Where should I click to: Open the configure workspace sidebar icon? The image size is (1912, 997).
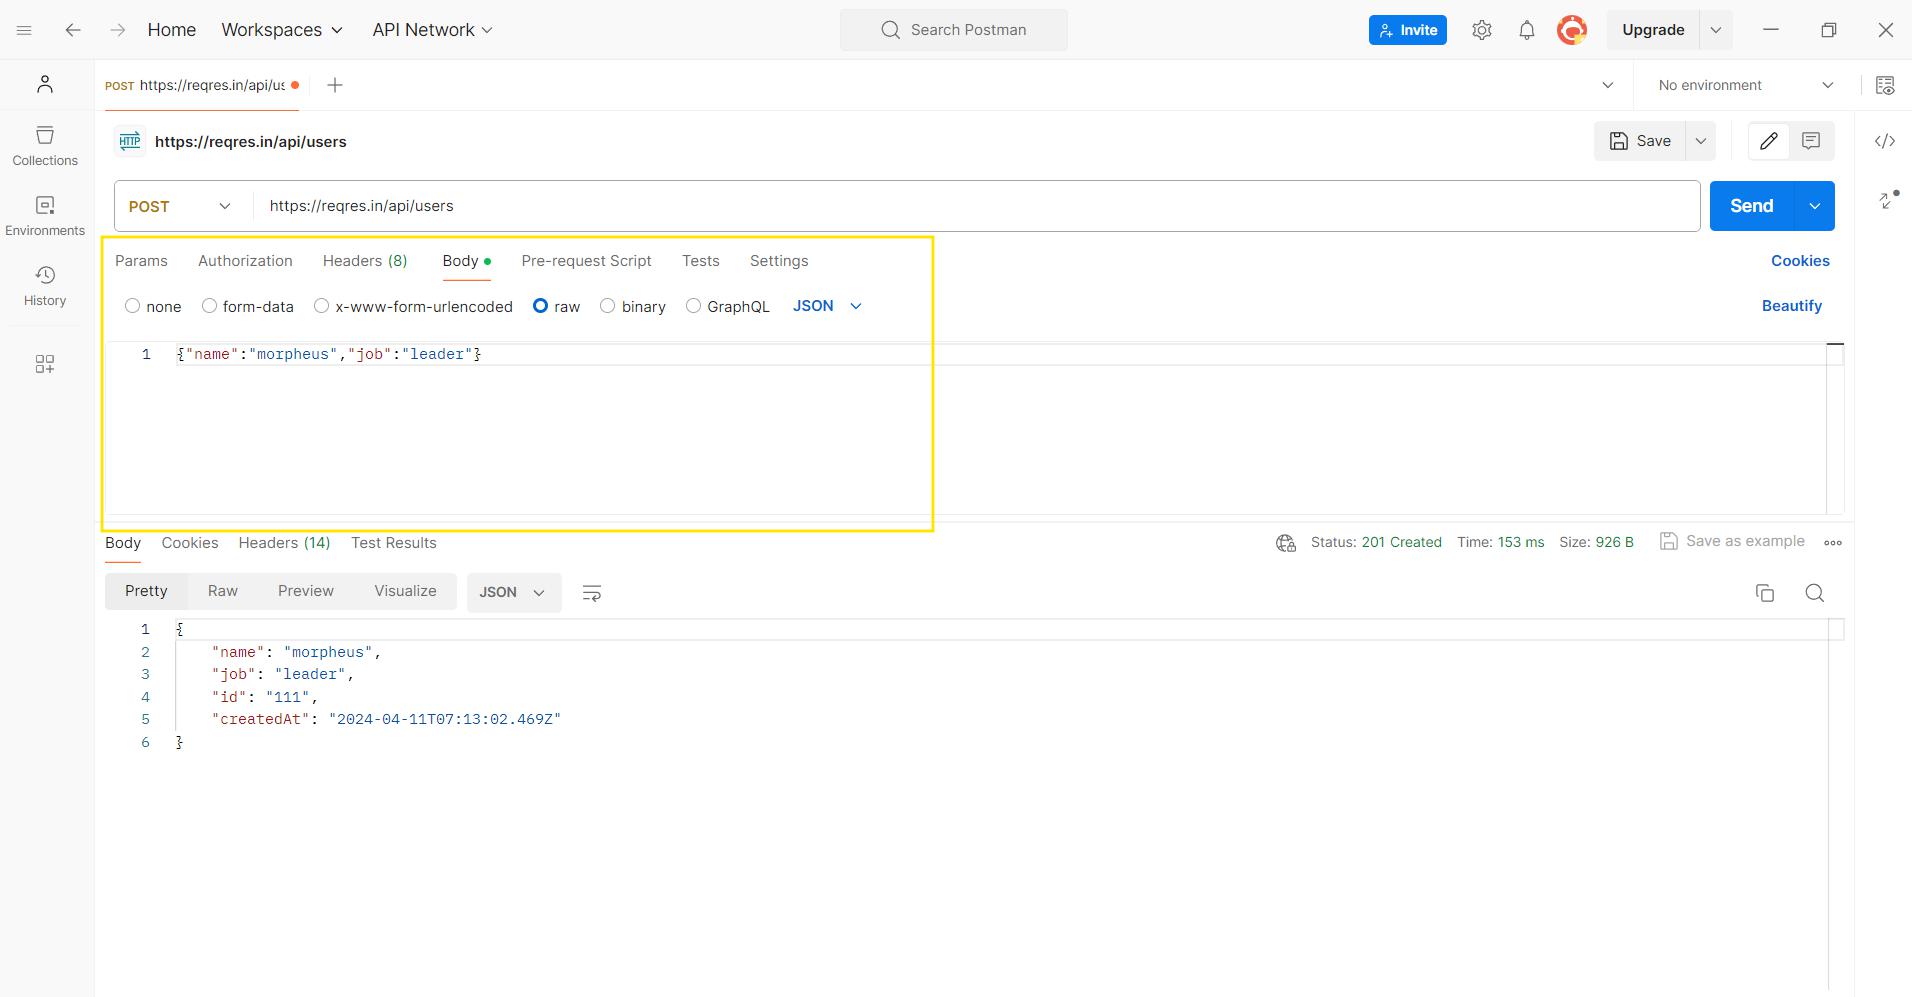pyautogui.click(x=45, y=364)
